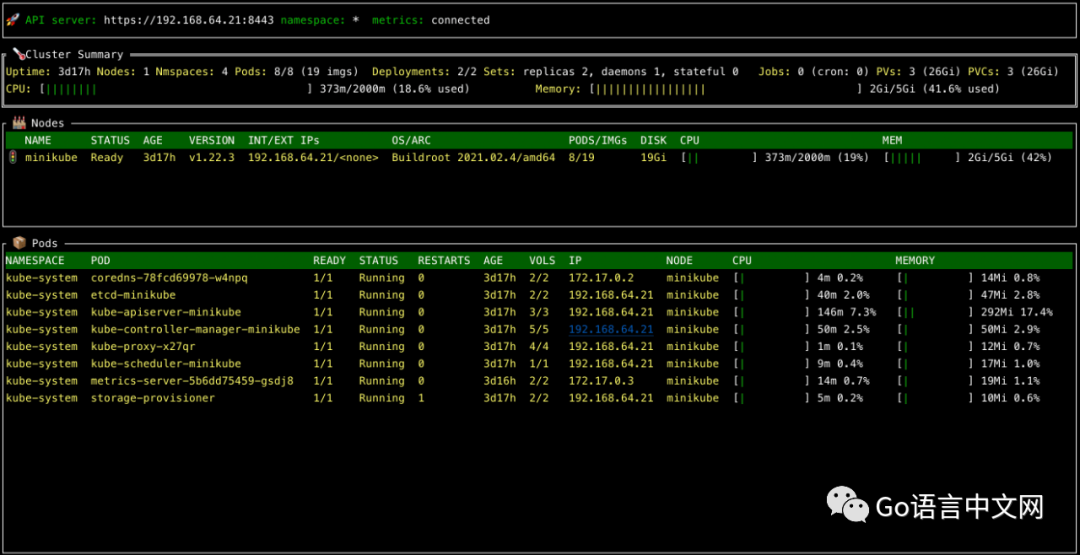
Task: Select the kube-apiserver-minikube pod
Action: (165, 312)
